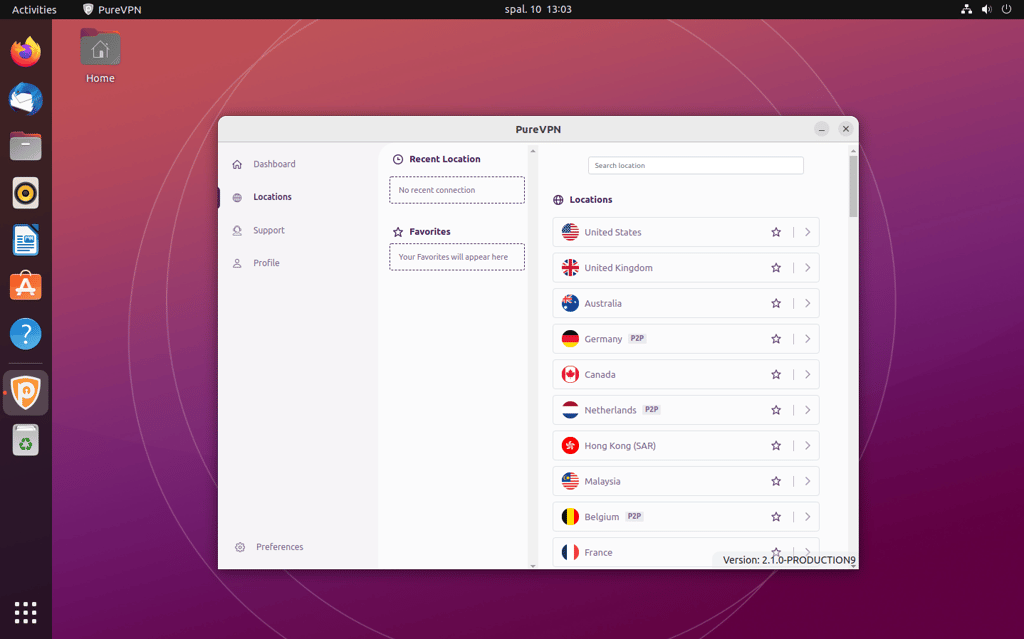The width and height of the screenshot is (1024, 639).
Task: Click the Hong Kong flag icon
Action: click(x=570, y=446)
